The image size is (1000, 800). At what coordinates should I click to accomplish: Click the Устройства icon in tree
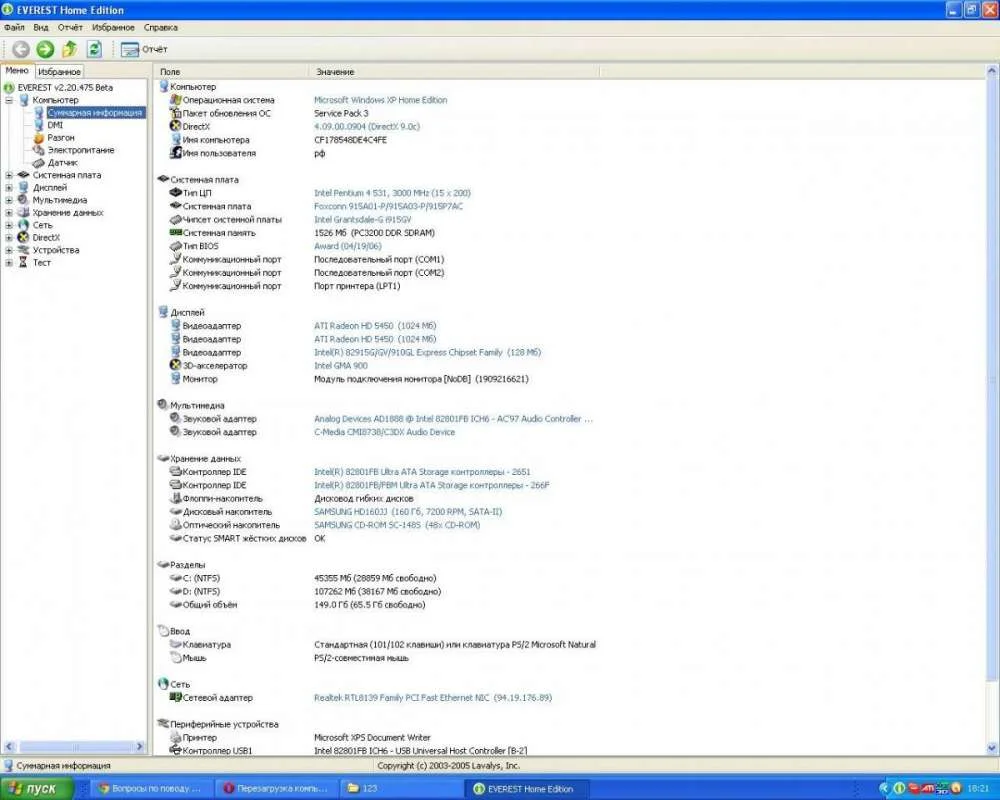pos(24,250)
